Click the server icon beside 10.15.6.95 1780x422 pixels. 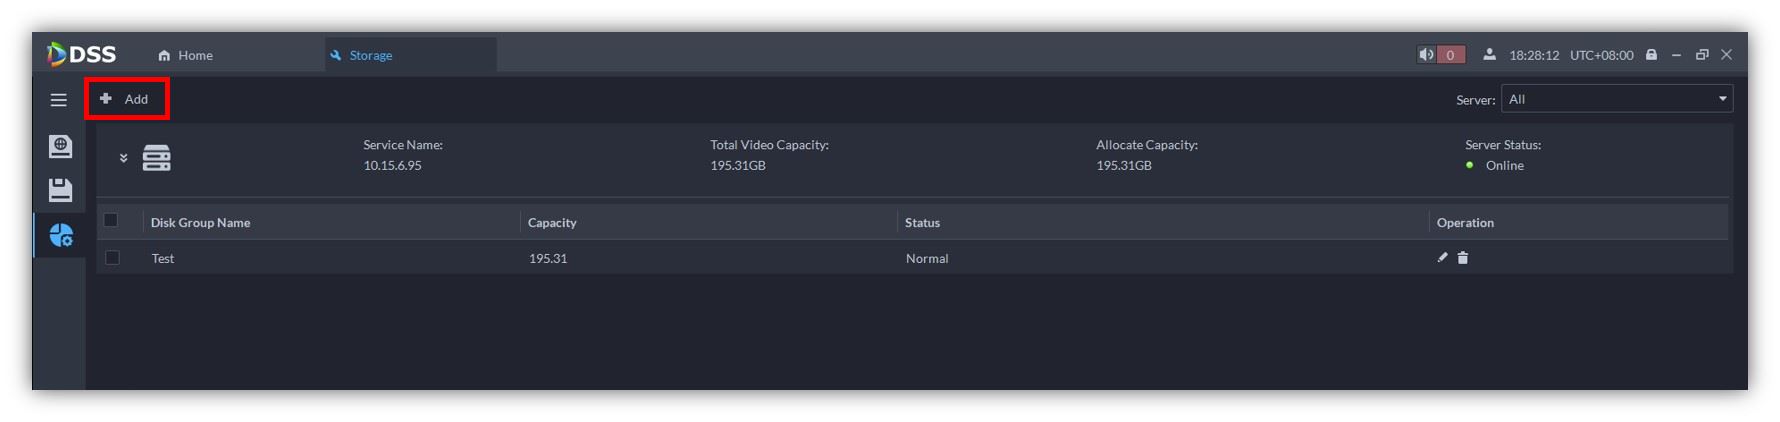coord(156,158)
